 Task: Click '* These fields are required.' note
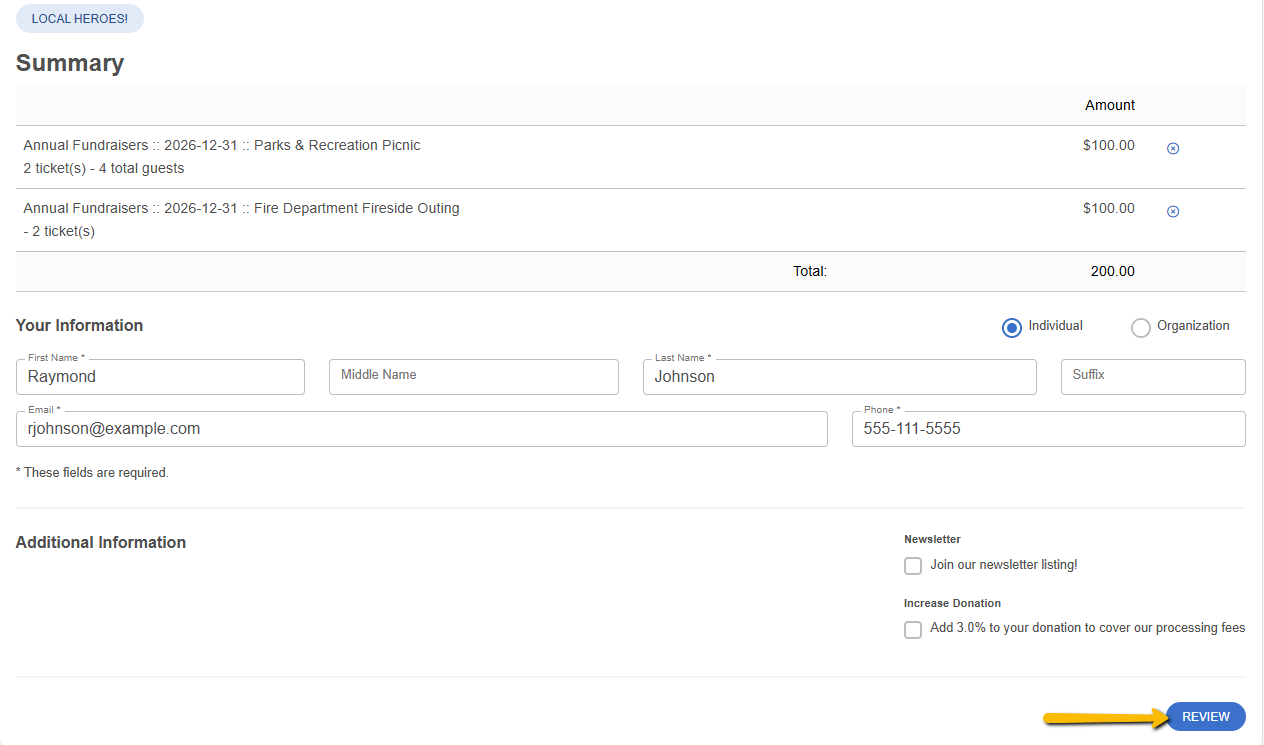coord(92,472)
